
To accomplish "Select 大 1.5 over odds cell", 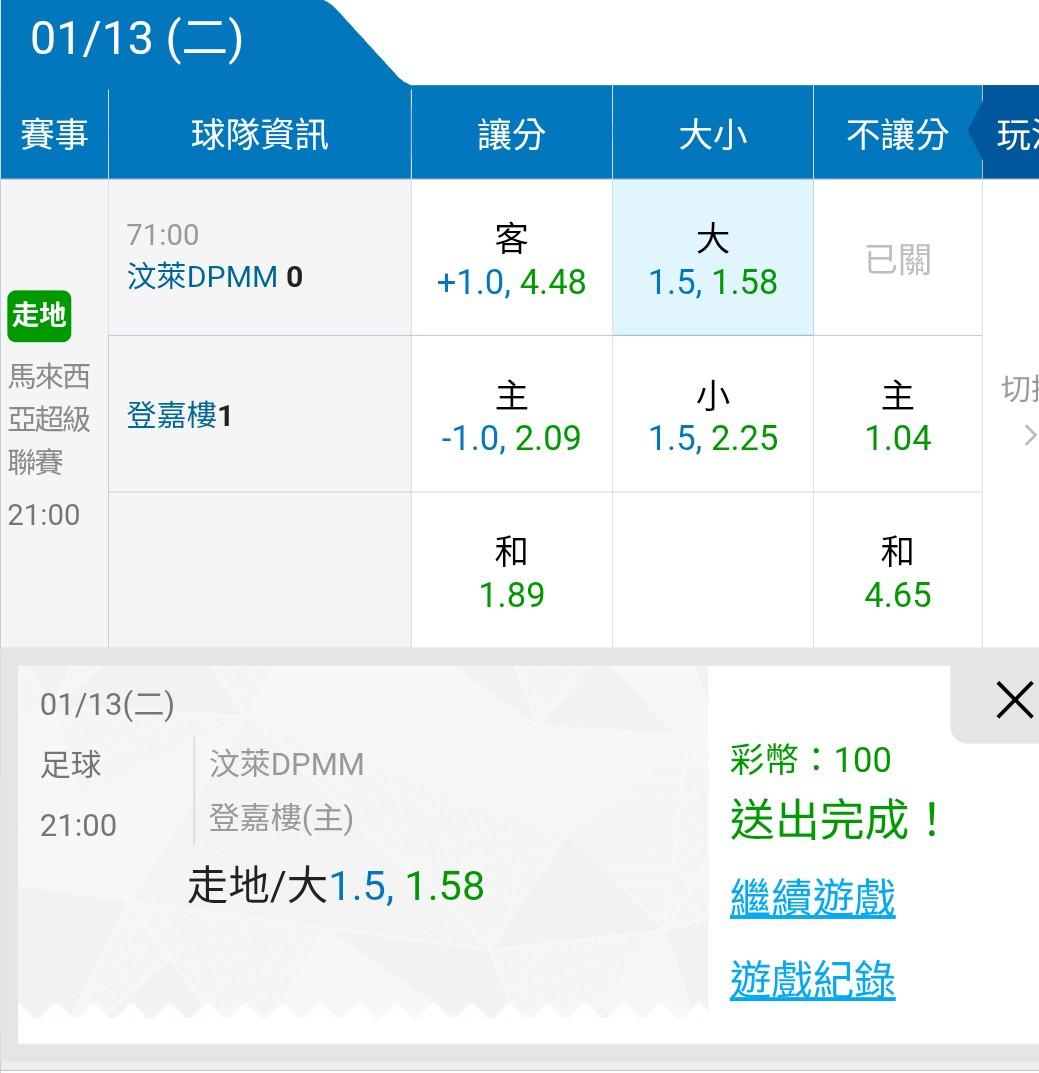I will coord(712,259).
